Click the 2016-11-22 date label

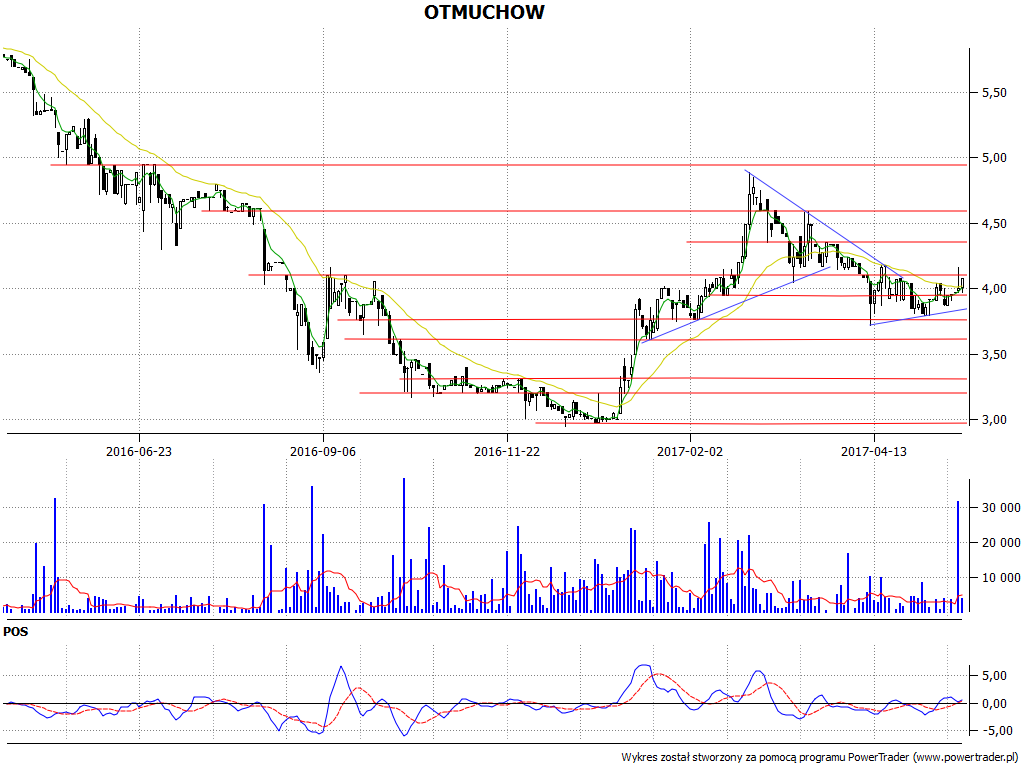coord(507,451)
